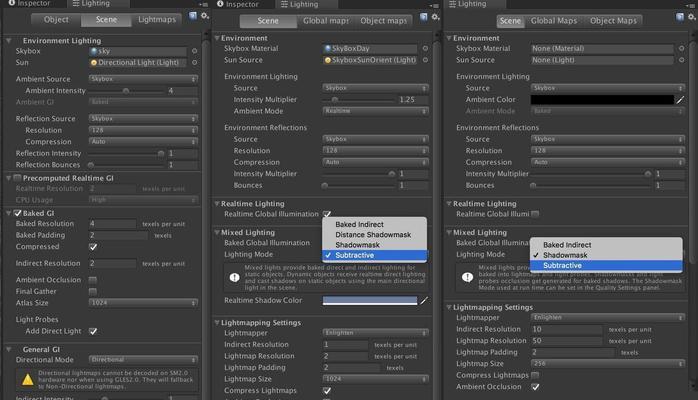Switch to Object tab in left panel
The image size is (698, 400).
pos(56,20)
